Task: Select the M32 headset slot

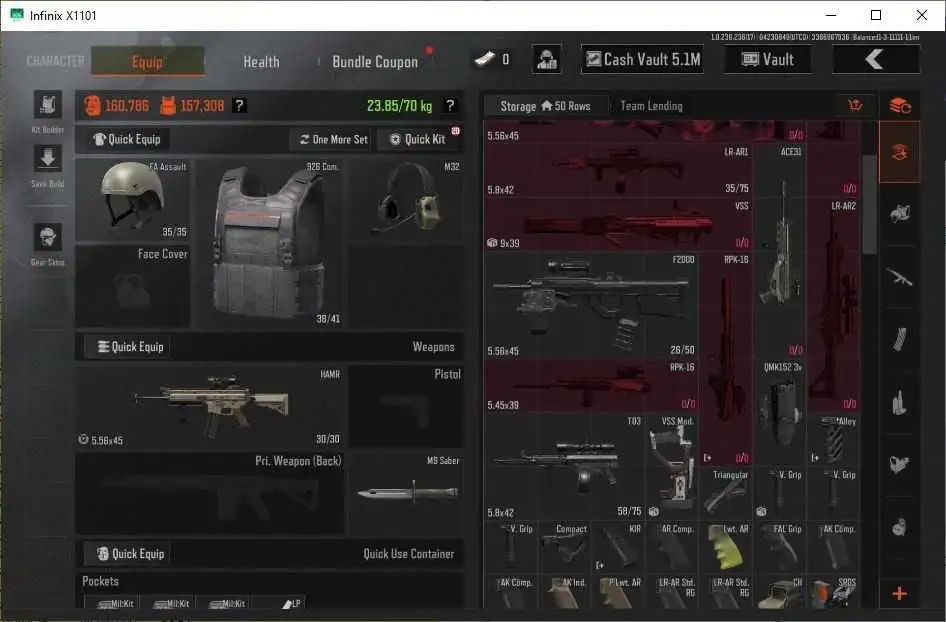Action: pos(407,200)
